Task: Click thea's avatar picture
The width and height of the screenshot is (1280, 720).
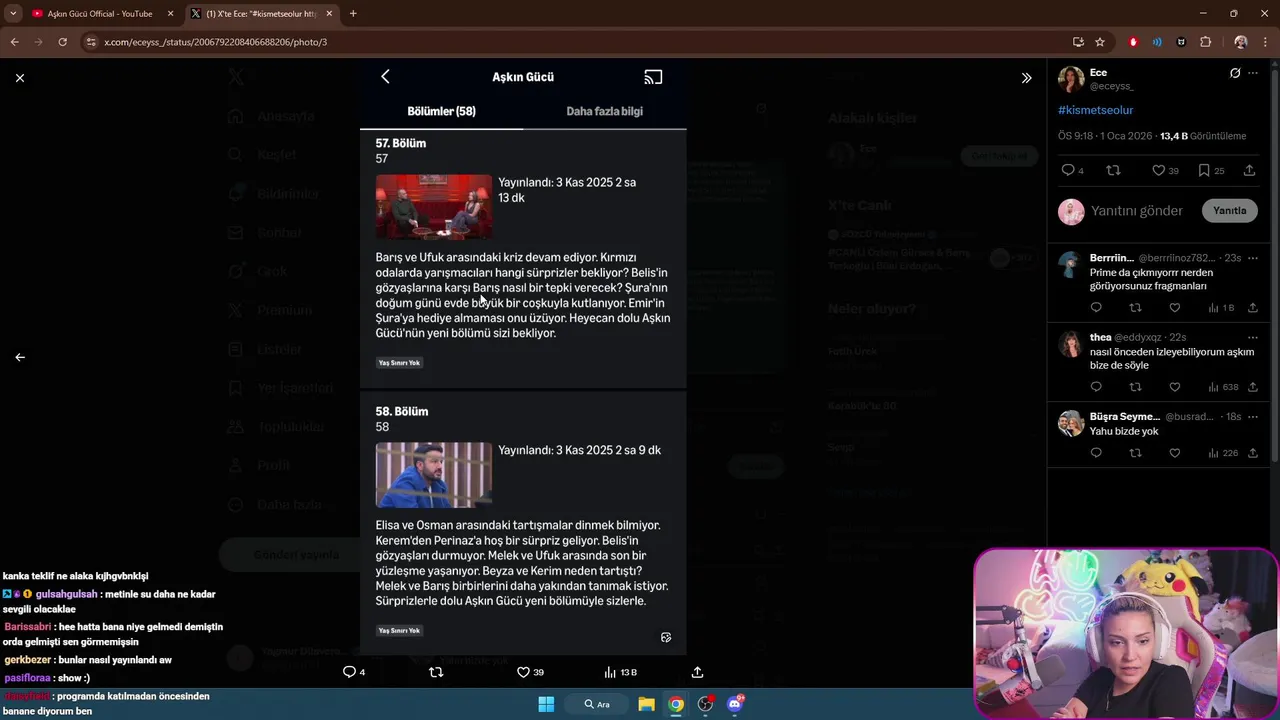Action: click(x=1071, y=345)
